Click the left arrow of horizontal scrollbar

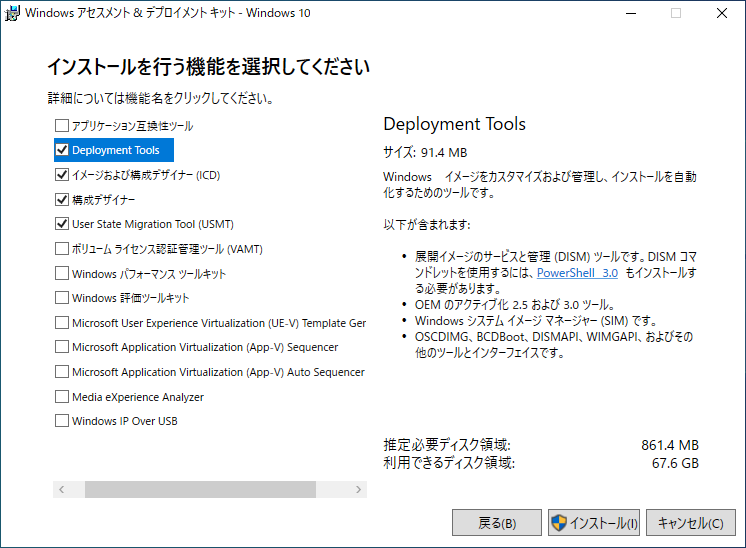click(x=62, y=489)
